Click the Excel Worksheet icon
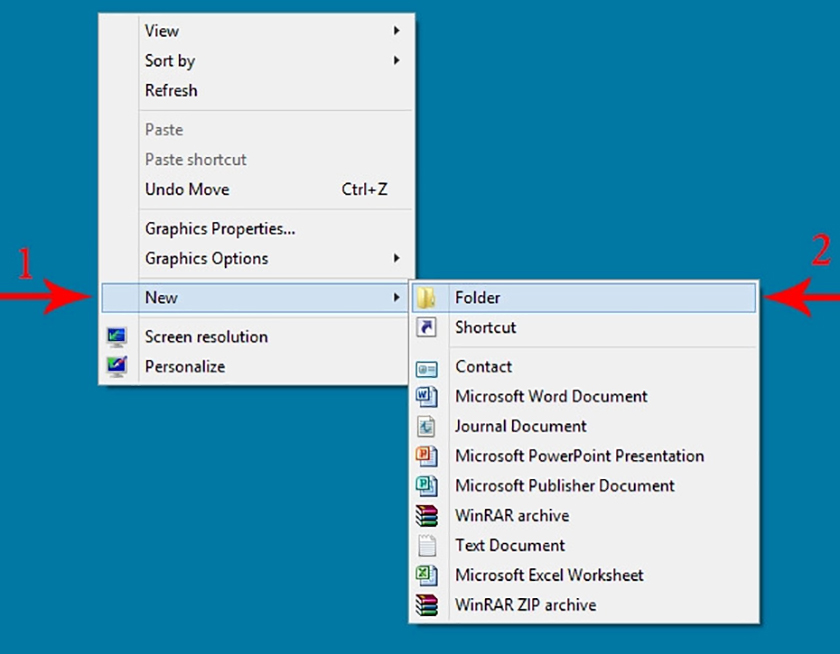The width and height of the screenshot is (840, 654). coord(427,575)
